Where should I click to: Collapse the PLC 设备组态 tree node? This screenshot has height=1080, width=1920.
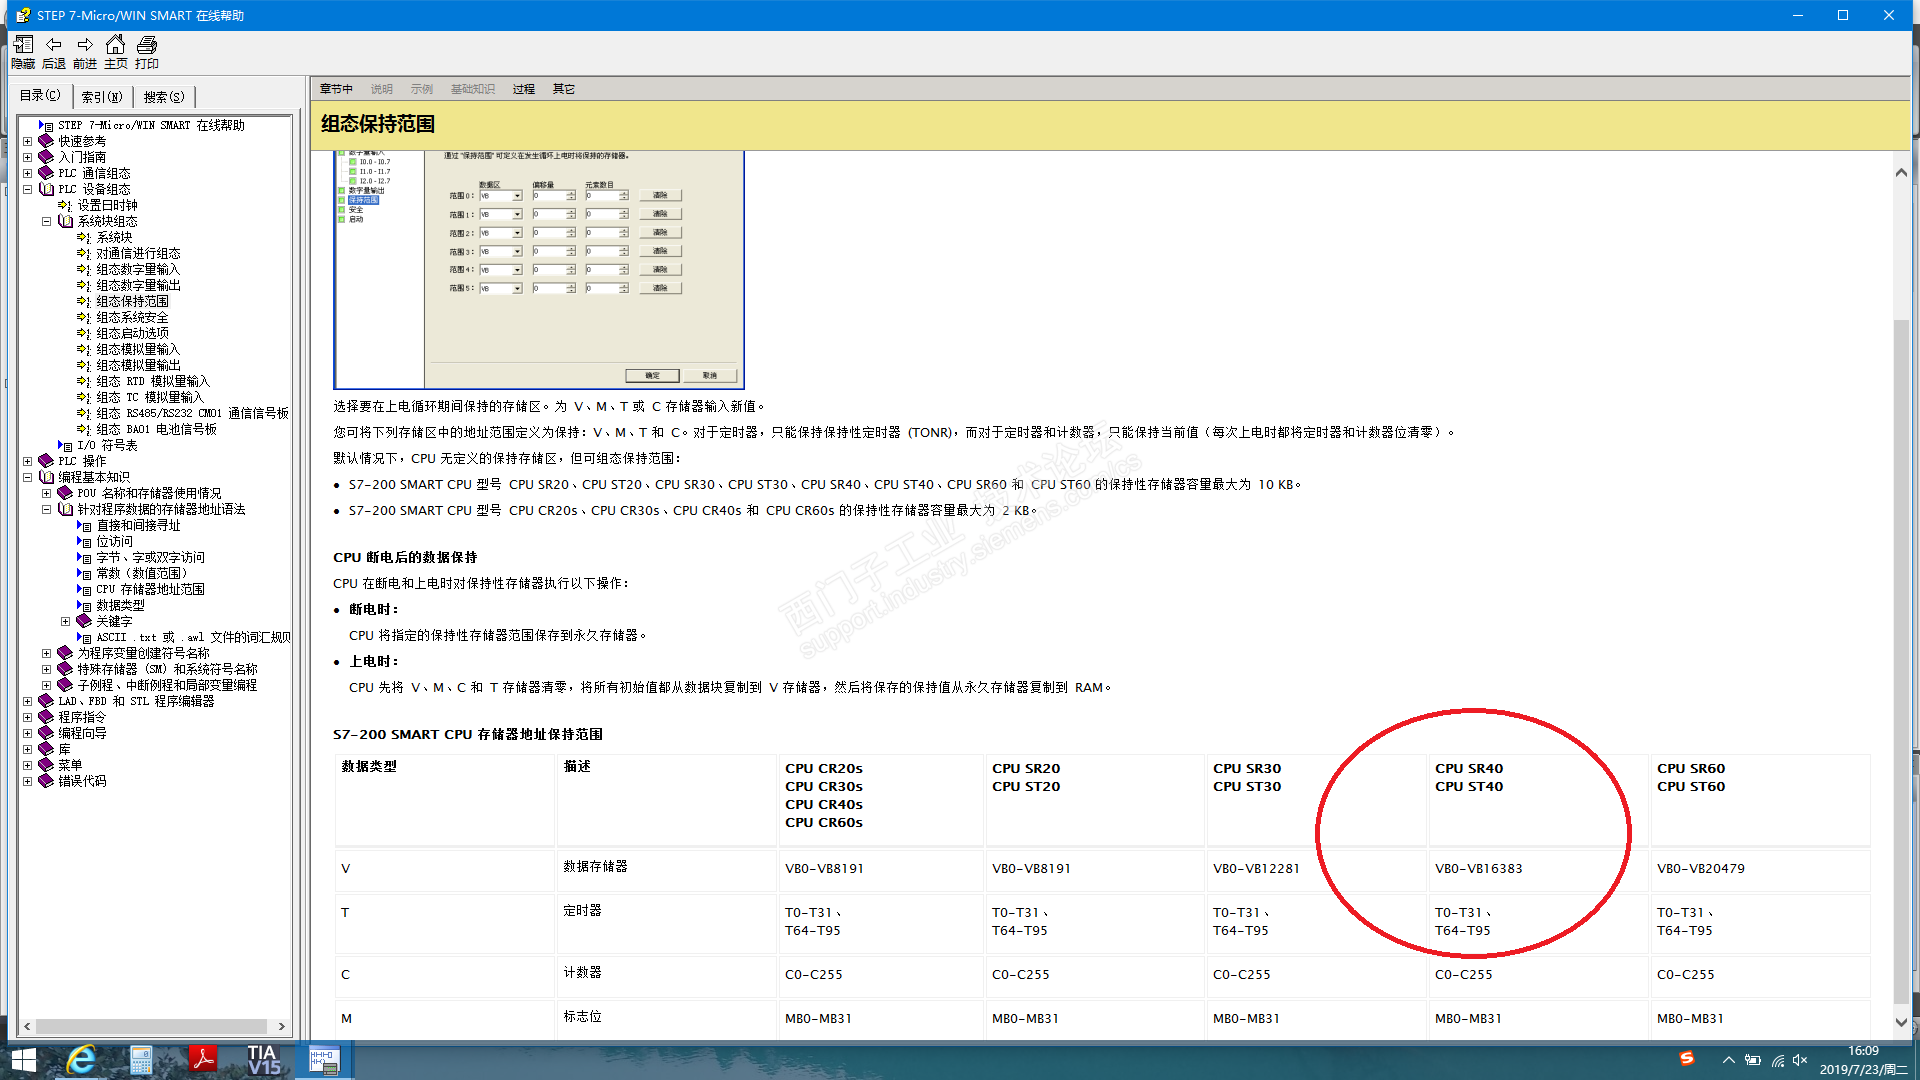(28, 189)
